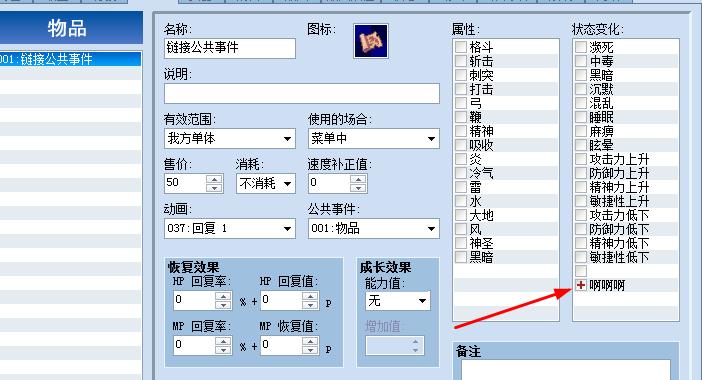The image size is (702, 380).
Task: Click the MP 回复率 input field
Action: click(194, 346)
